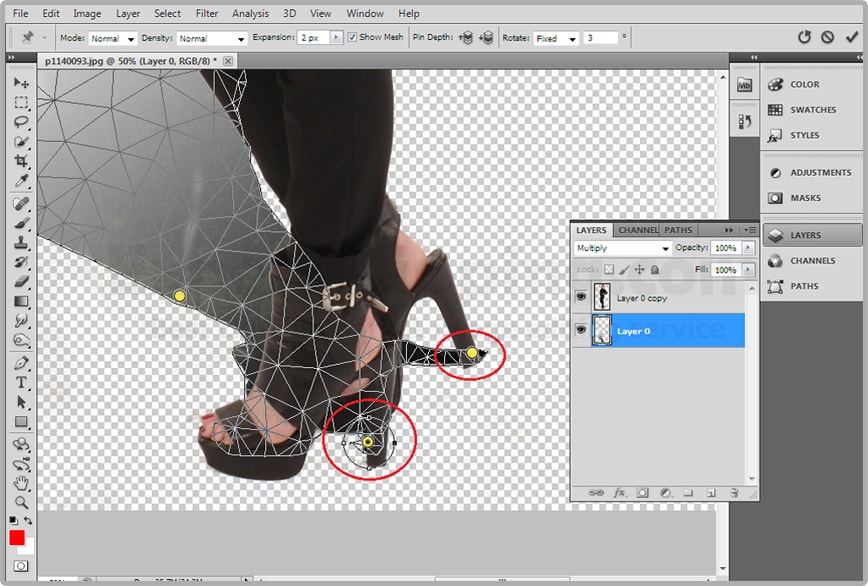Commit the puppet warp with the checkmark
The height and width of the screenshot is (586, 868).
pos(851,37)
